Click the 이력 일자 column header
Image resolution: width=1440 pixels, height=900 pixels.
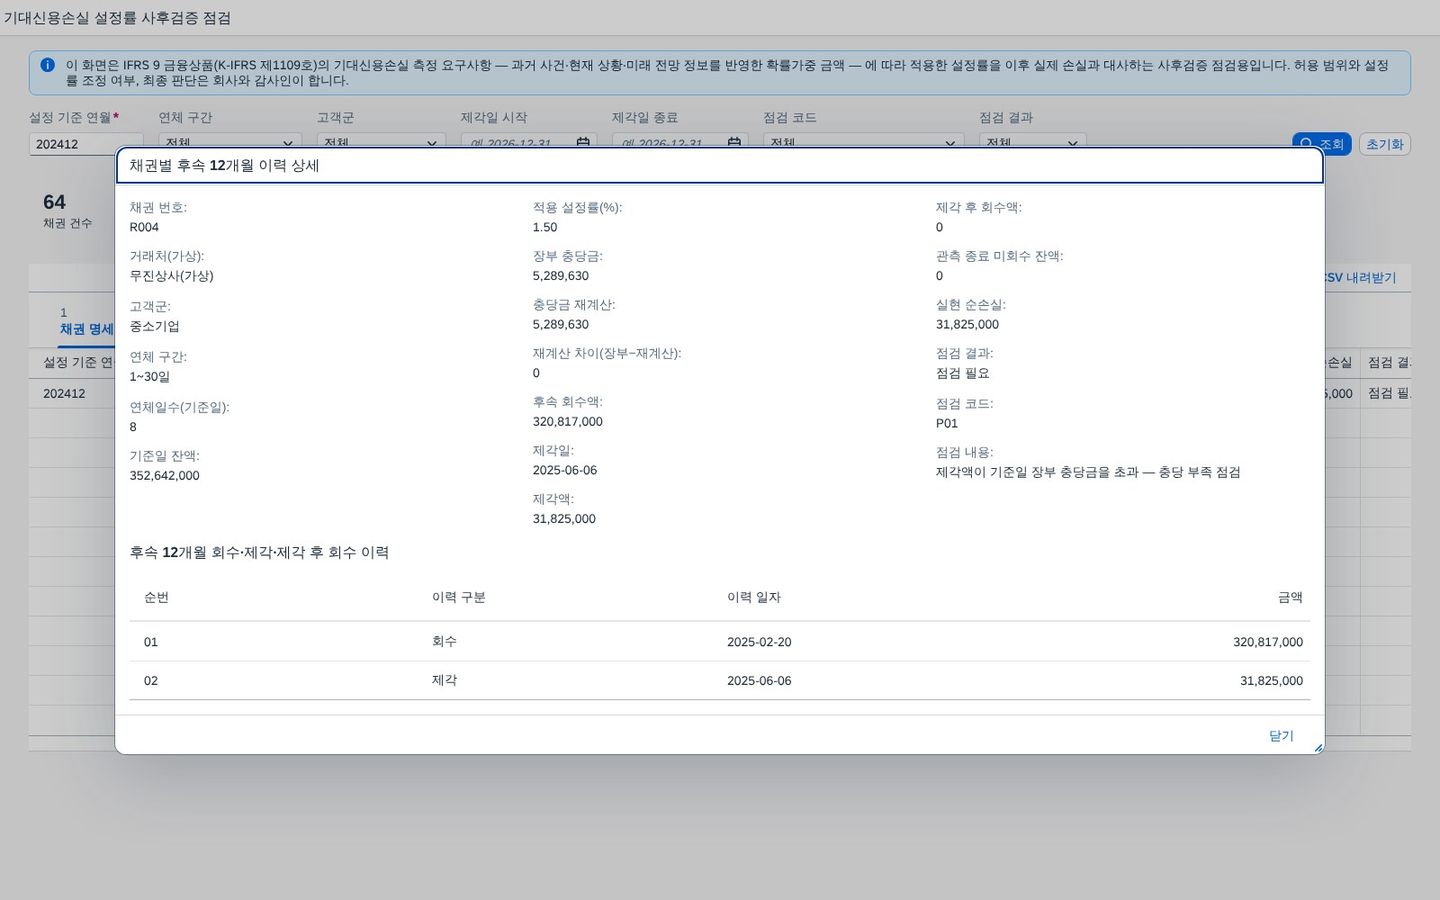[754, 597]
